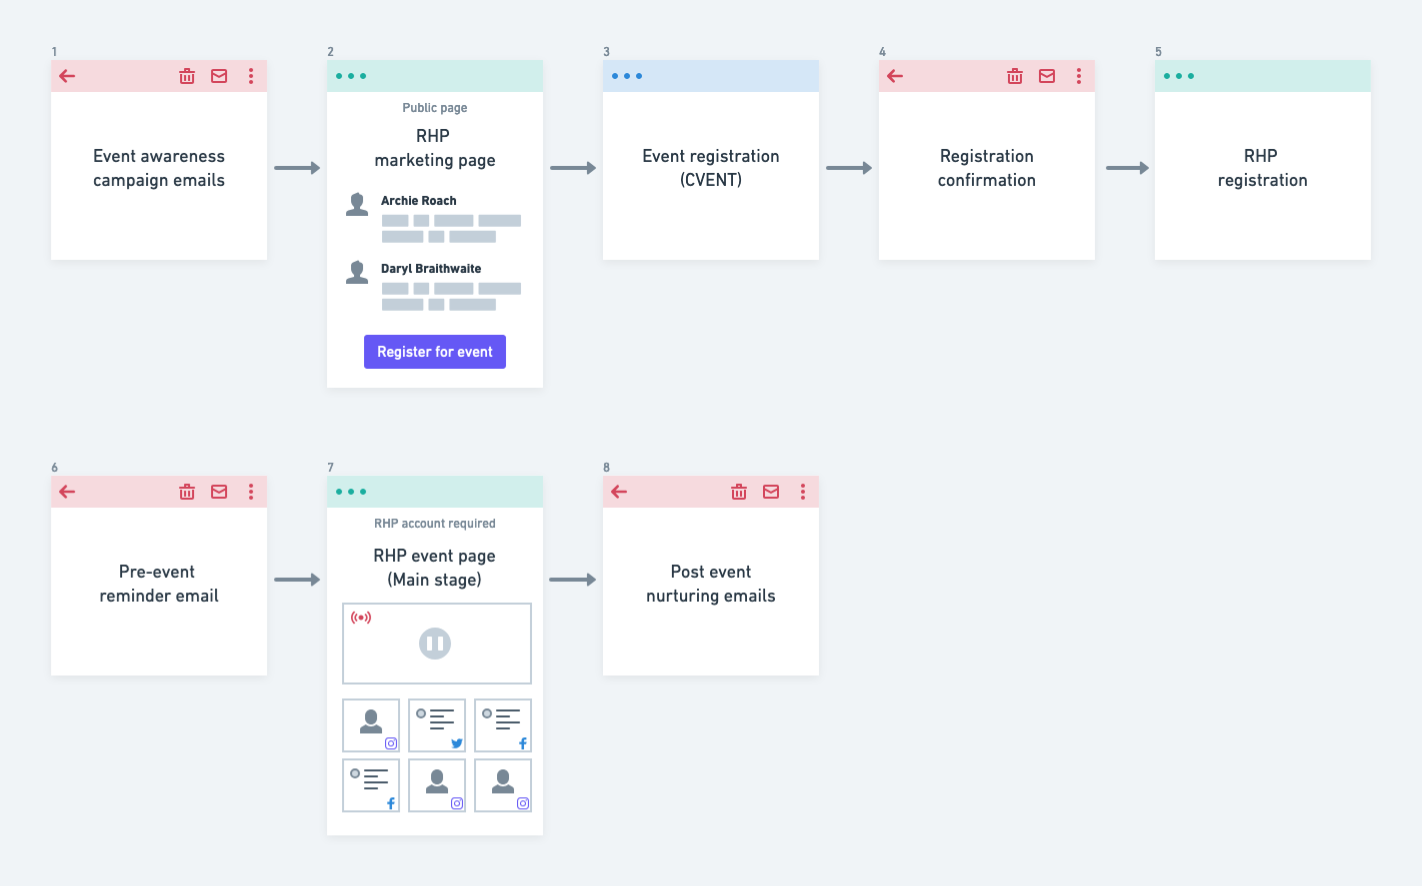Click trash icon on Event awareness email card
1422x886 pixels.
point(187,76)
